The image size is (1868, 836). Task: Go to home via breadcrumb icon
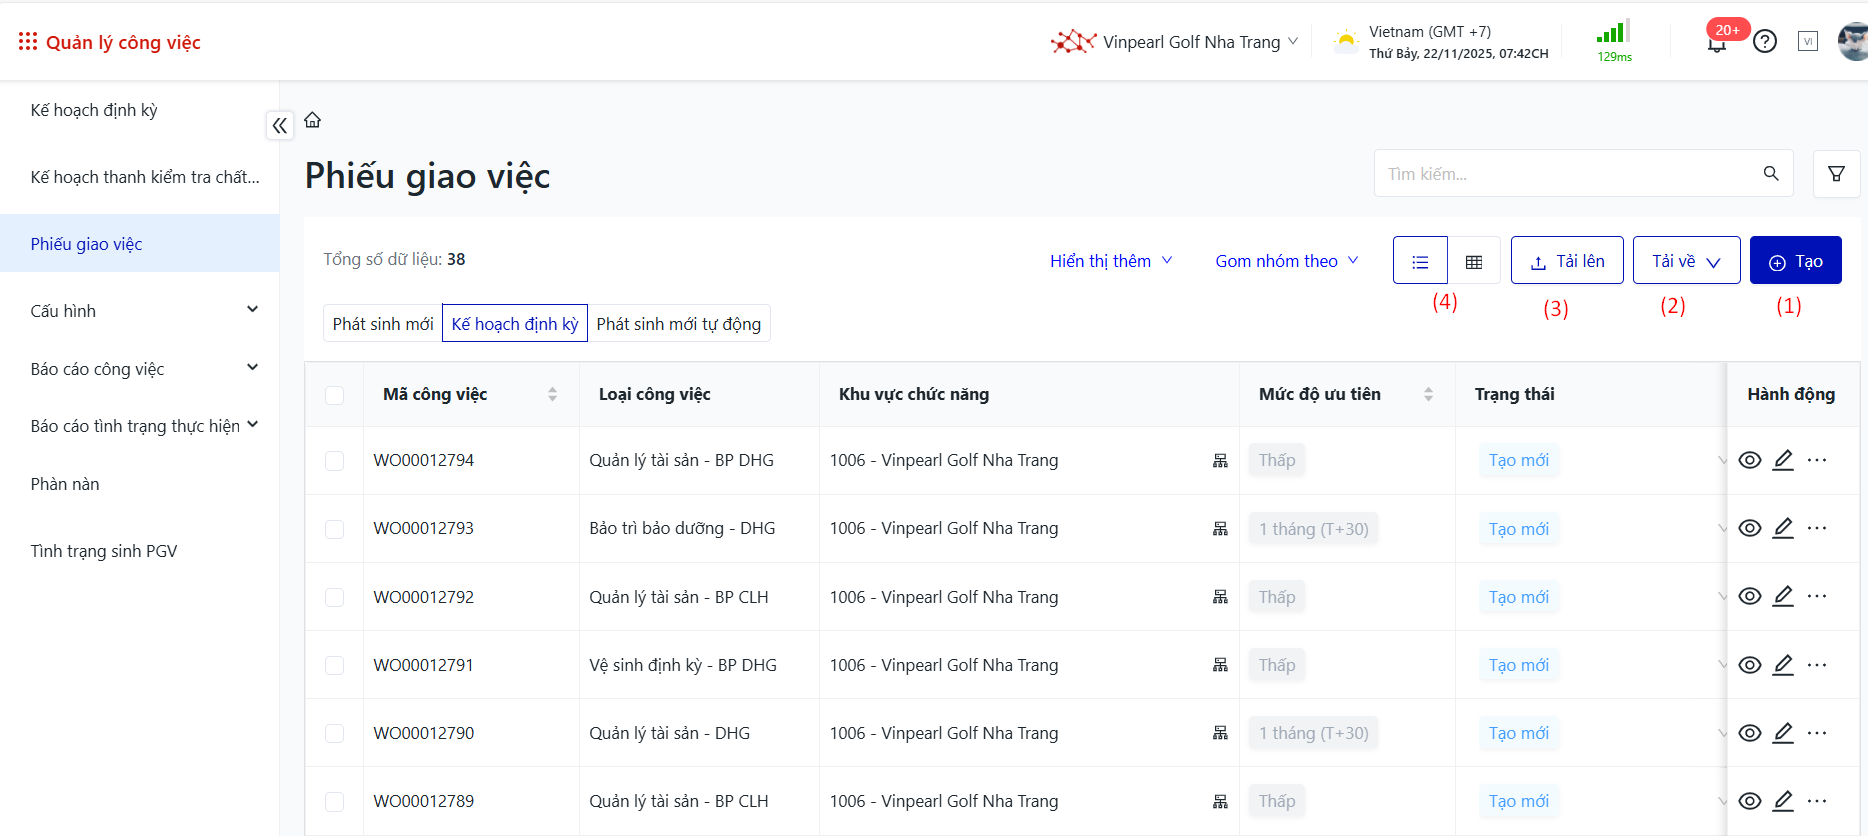(x=313, y=120)
